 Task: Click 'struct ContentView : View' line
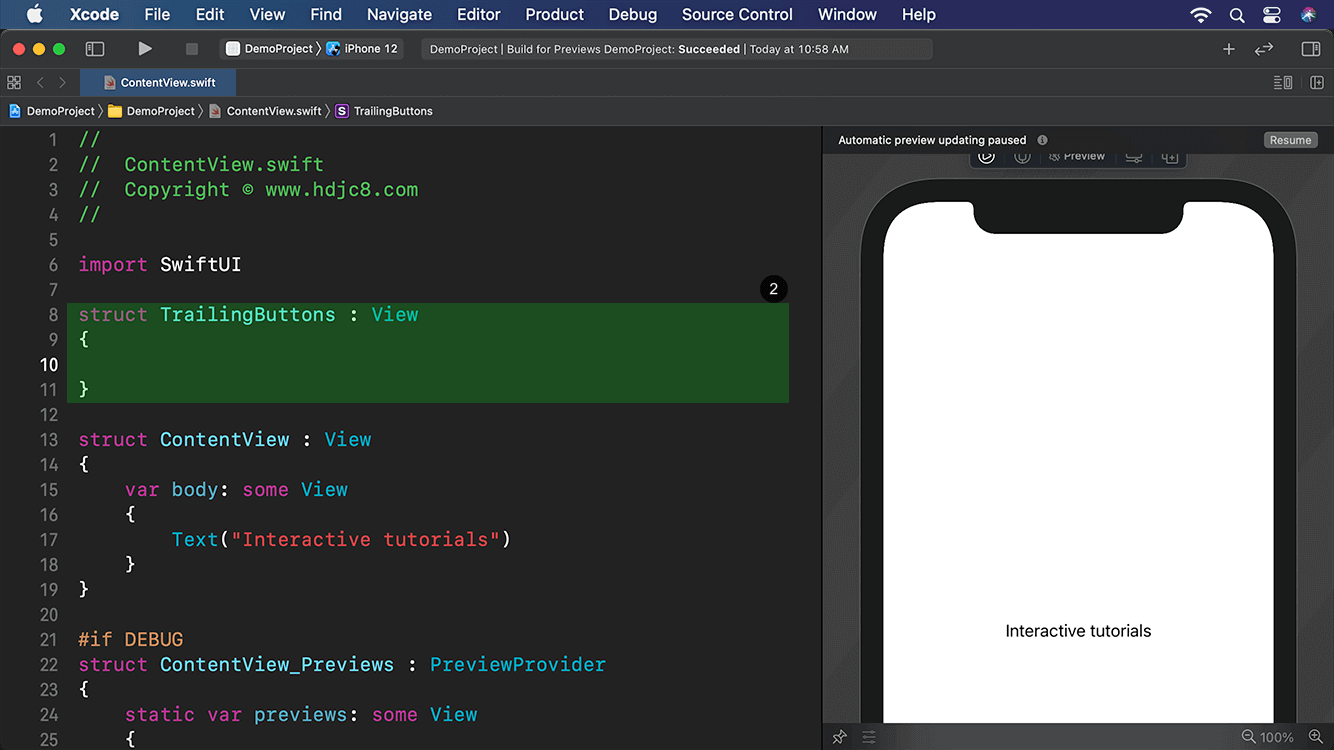pos(225,439)
